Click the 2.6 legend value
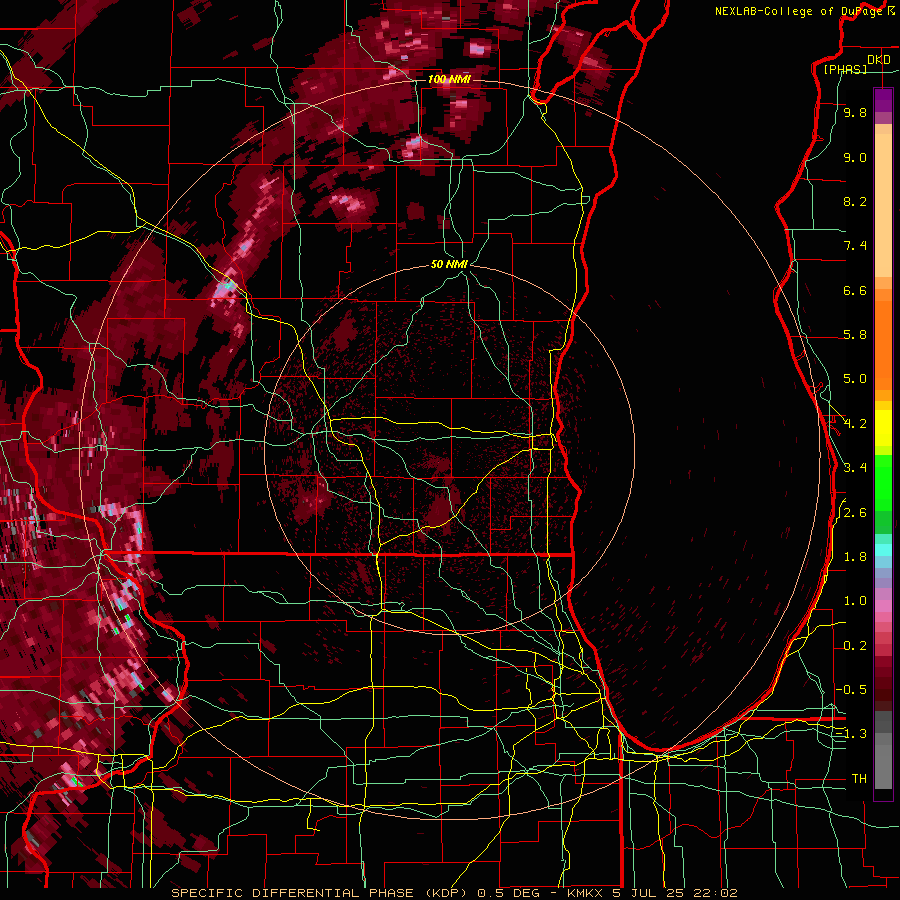 click(855, 513)
